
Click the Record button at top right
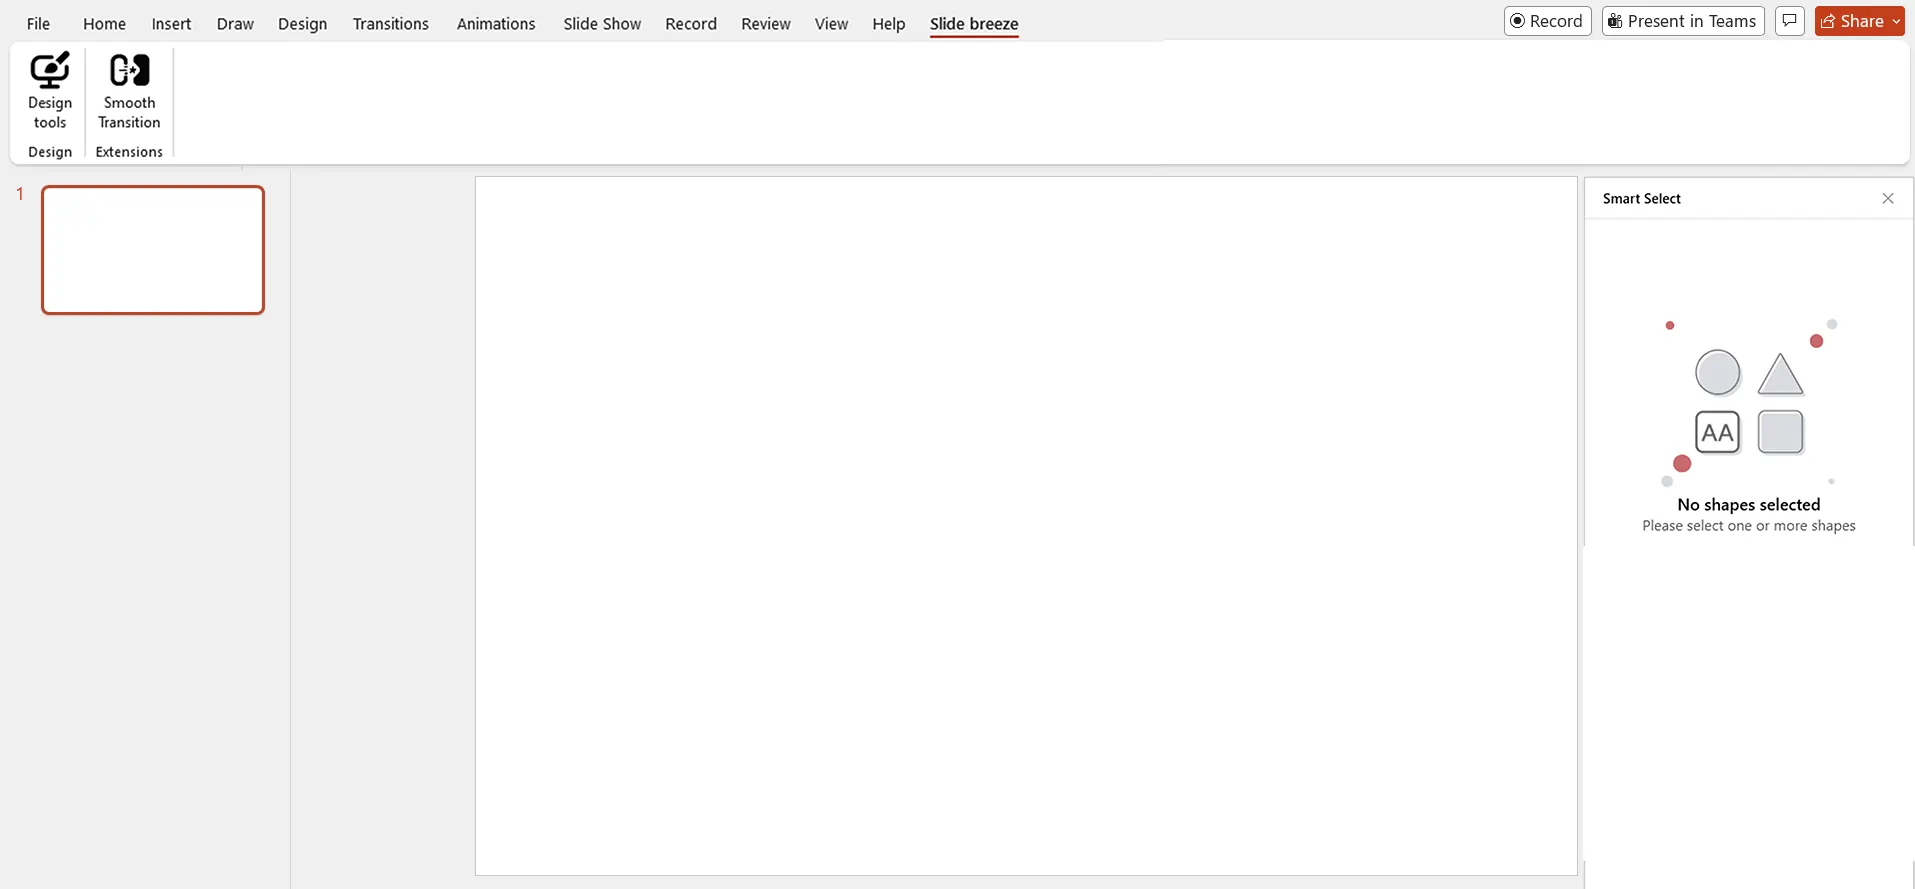[1547, 21]
